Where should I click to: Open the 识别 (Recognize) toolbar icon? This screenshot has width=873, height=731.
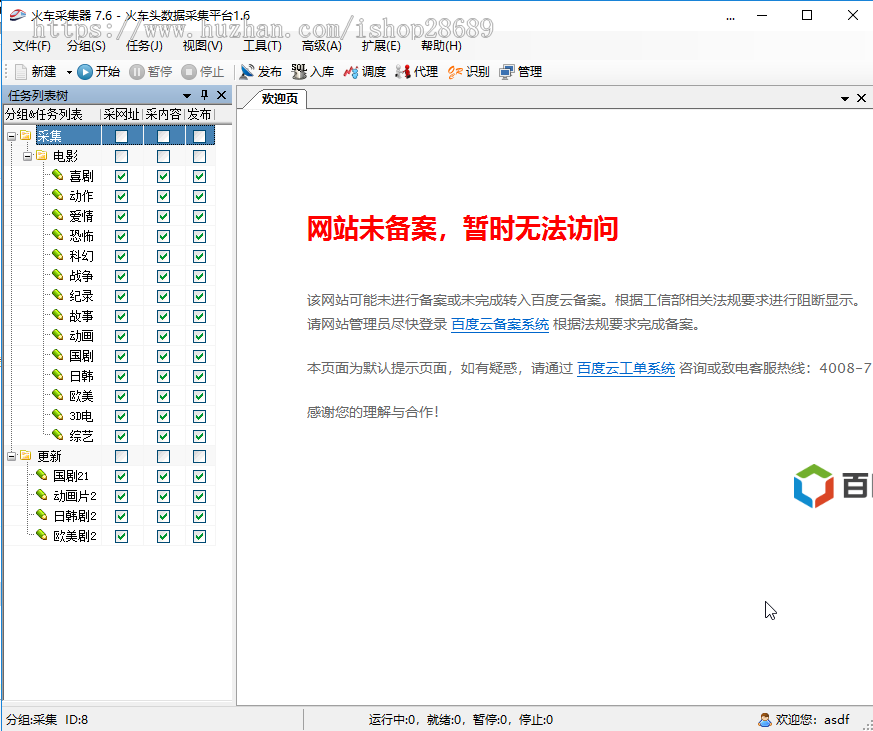[455, 72]
